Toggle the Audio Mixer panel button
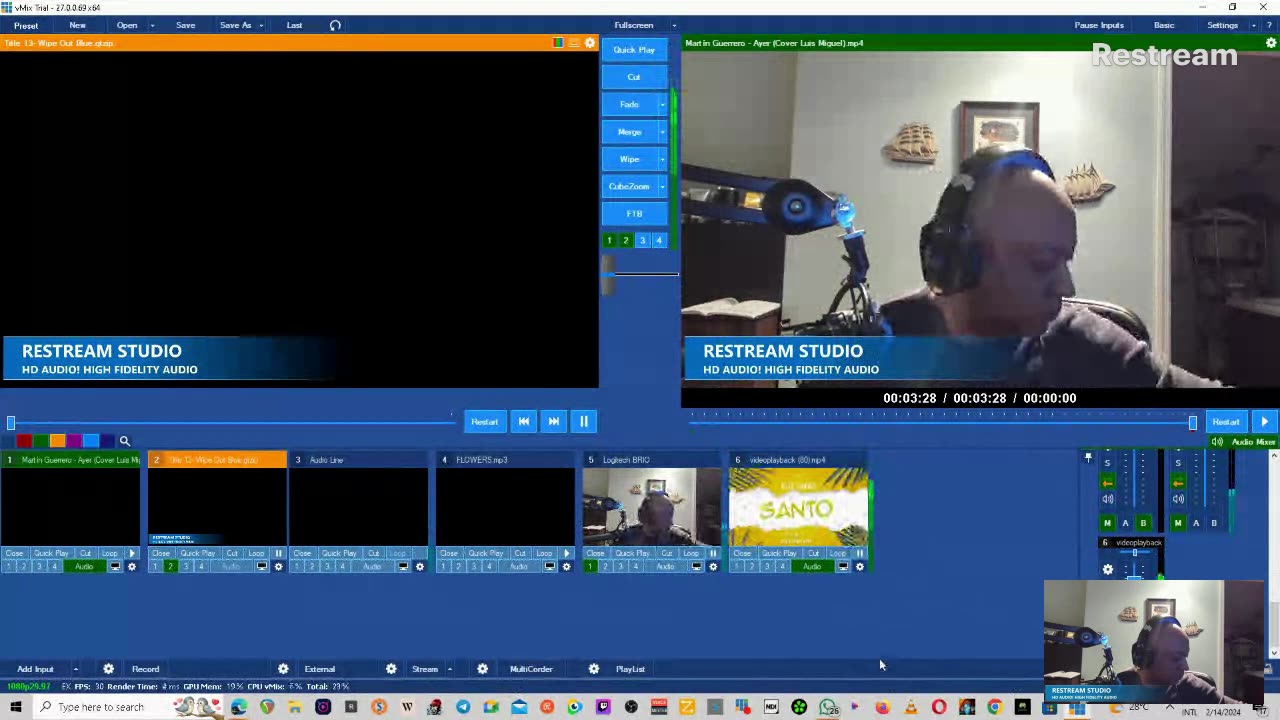Image resolution: width=1280 pixels, height=720 pixels. (x=1244, y=442)
